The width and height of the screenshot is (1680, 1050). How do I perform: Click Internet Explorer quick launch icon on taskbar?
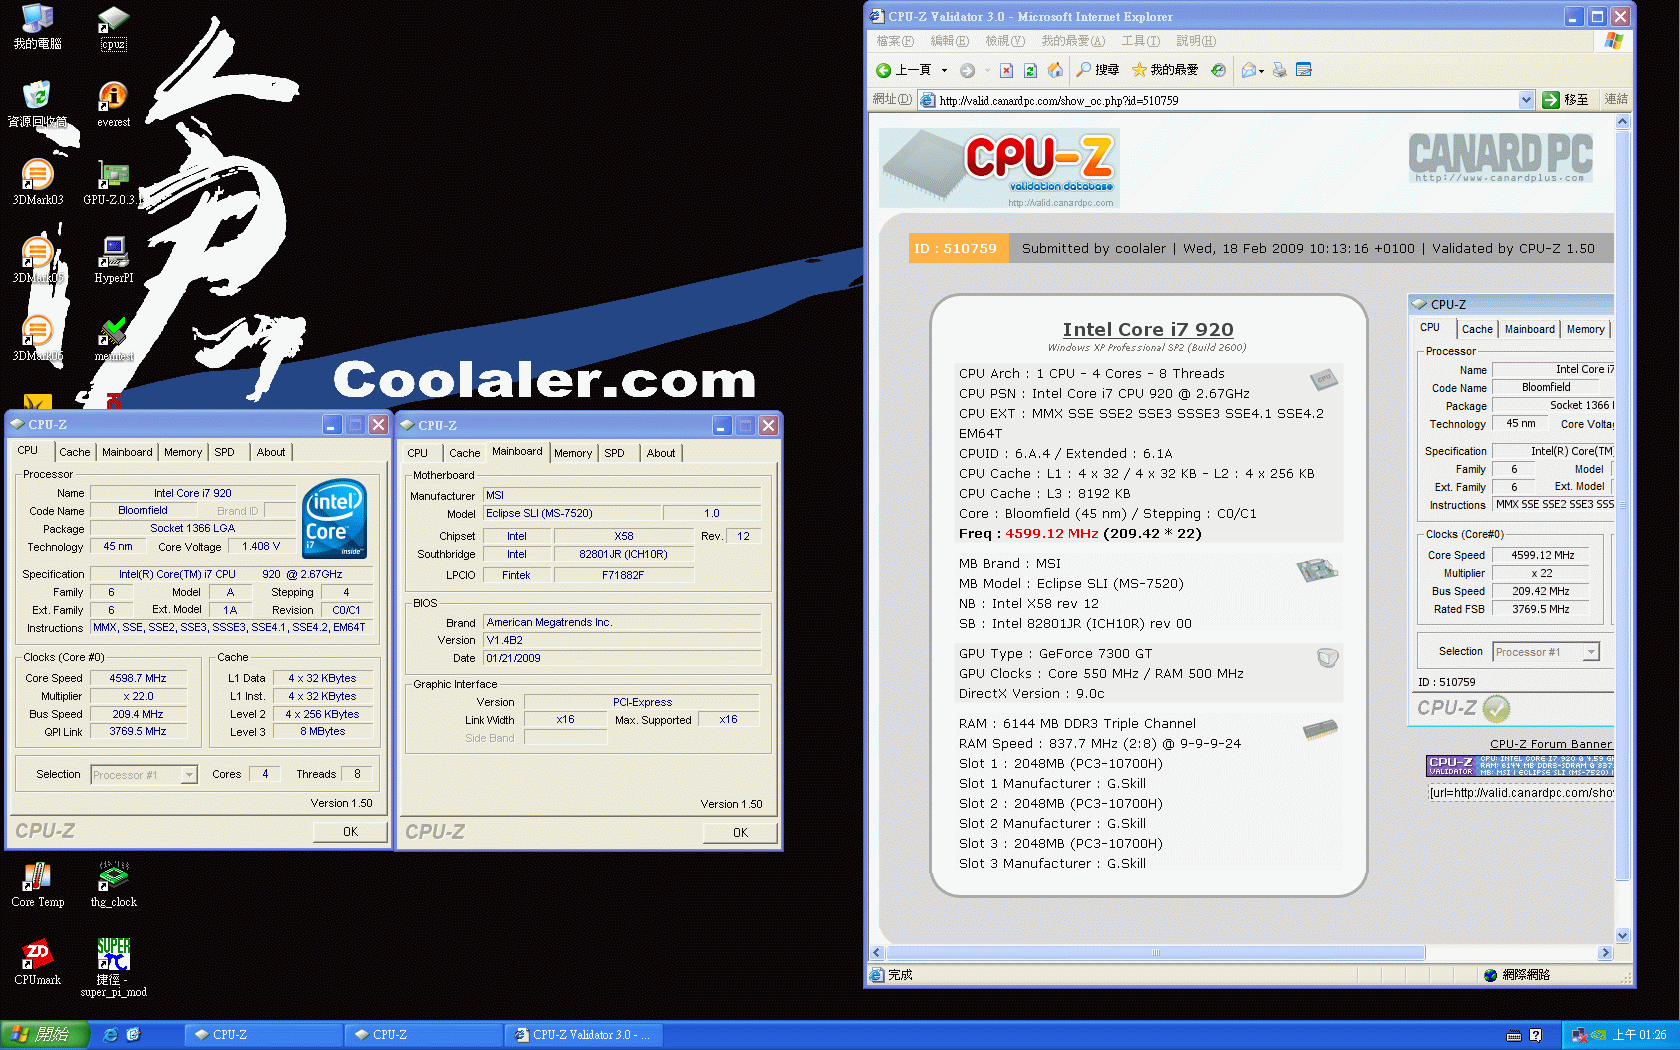point(110,1035)
